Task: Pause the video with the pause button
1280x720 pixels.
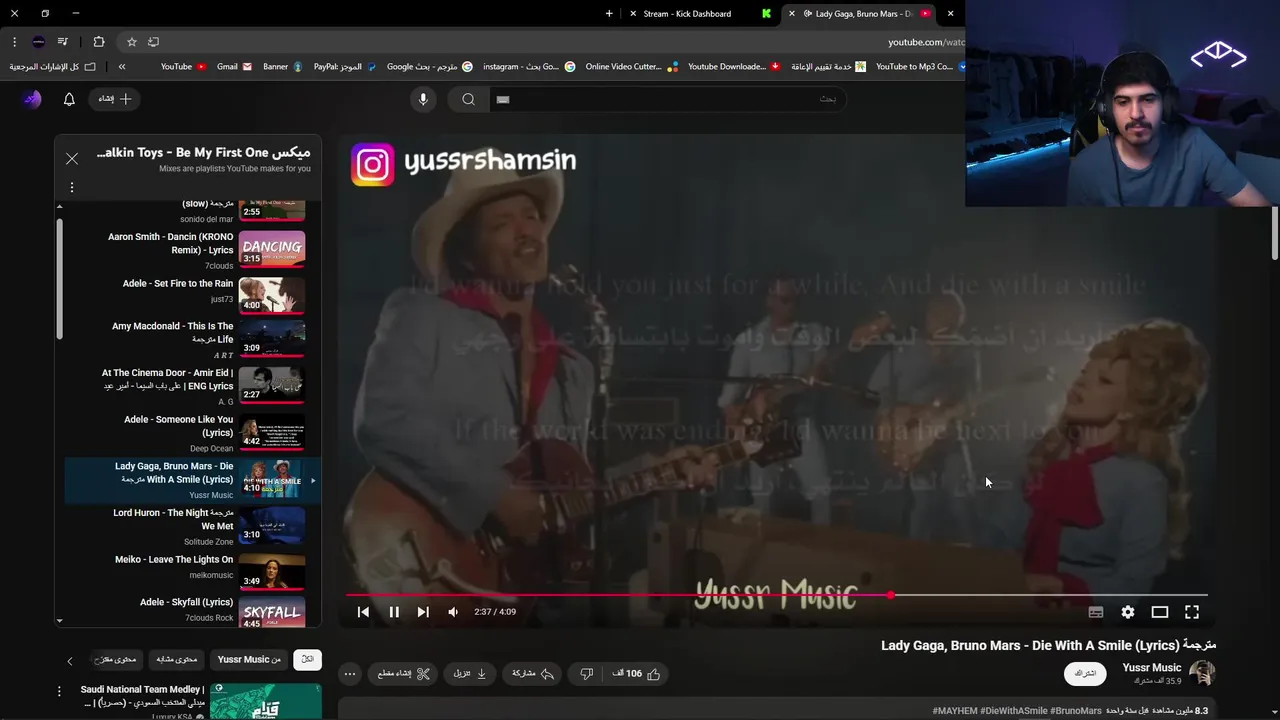Action: tap(394, 612)
